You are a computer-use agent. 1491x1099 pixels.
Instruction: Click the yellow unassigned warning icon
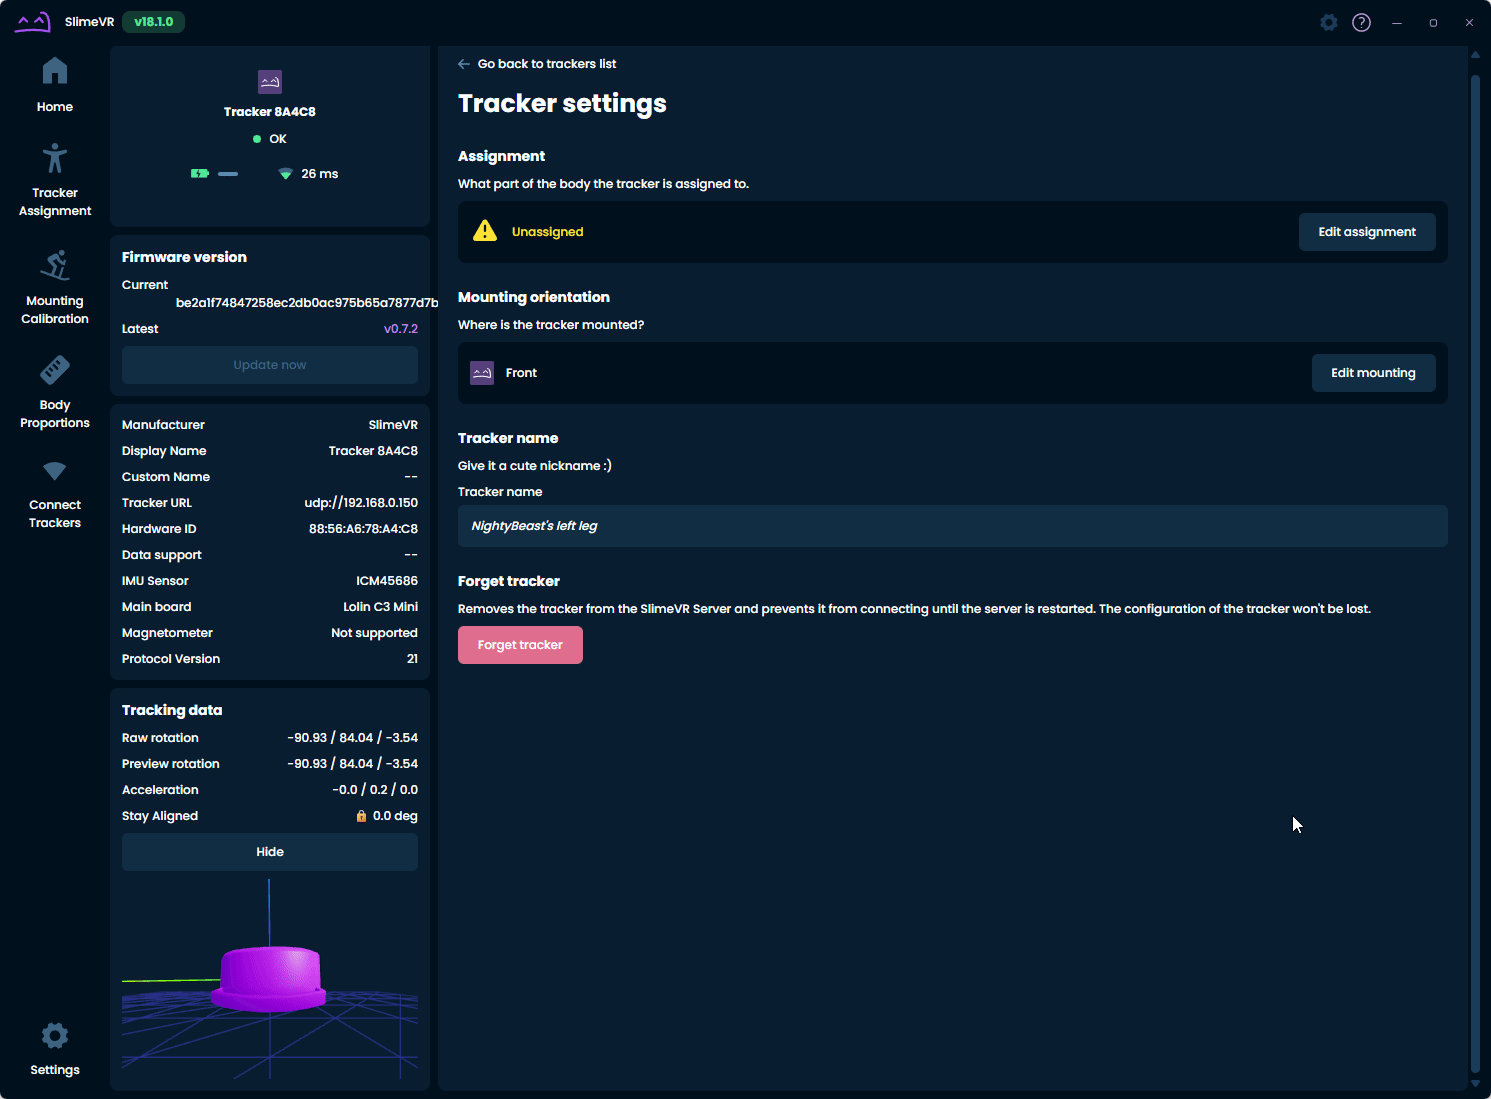pos(485,231)
